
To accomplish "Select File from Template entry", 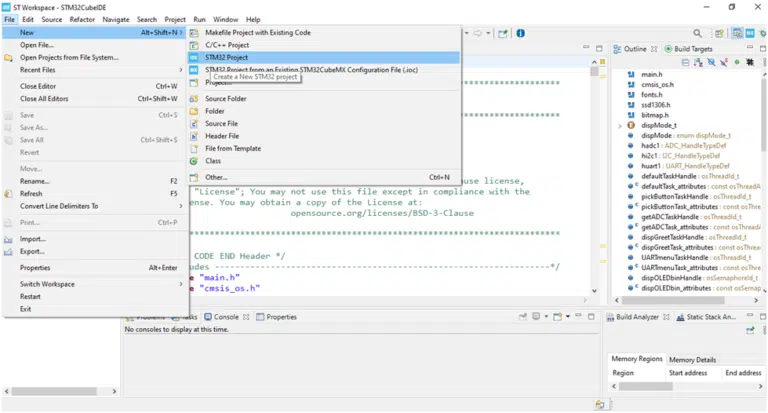I will coord(324,148).
